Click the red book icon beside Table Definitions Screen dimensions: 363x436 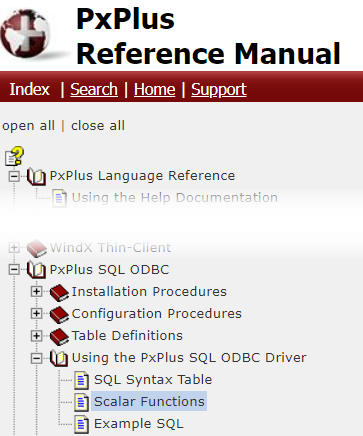point(59,336)
